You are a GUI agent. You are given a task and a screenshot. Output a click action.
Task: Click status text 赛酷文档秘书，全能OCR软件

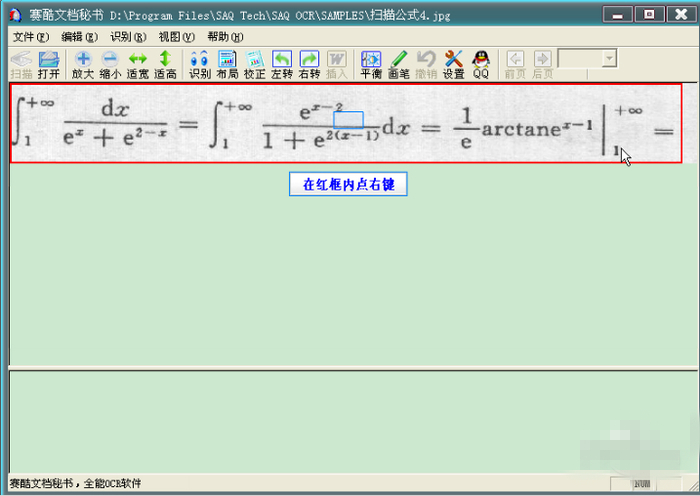point(75,483)
